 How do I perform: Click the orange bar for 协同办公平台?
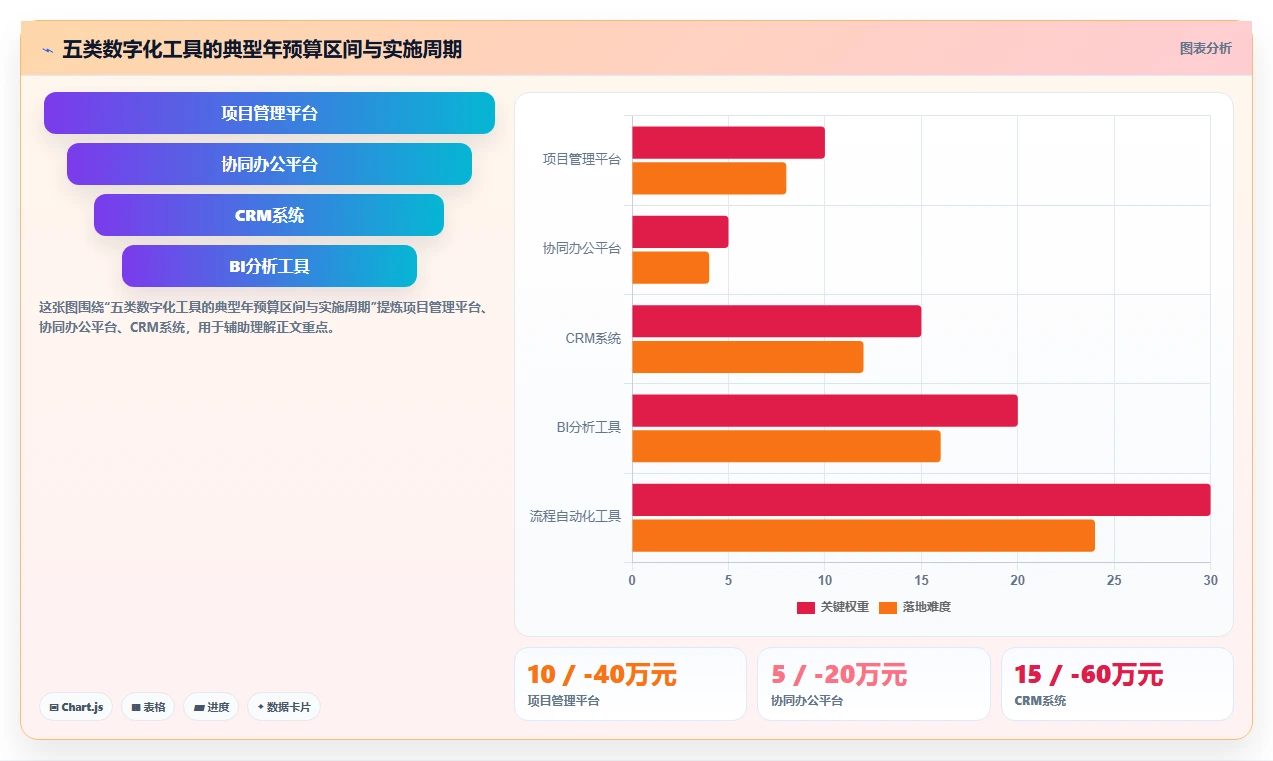670,267
